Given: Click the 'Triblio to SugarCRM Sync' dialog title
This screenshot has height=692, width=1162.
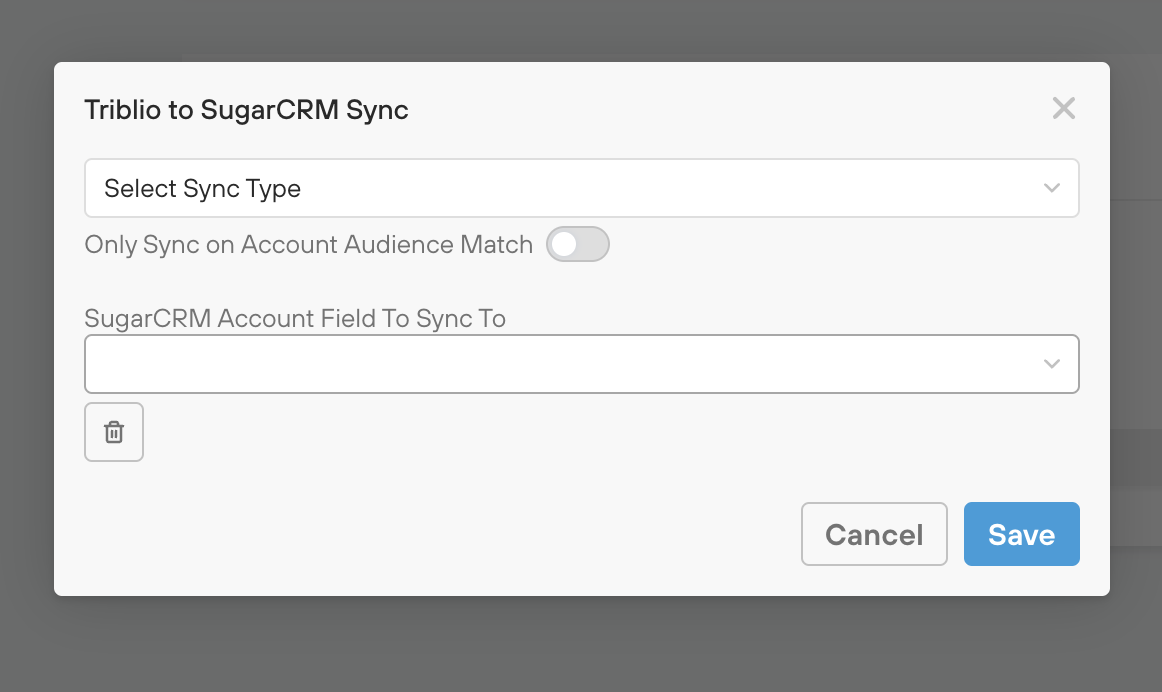Looking at the screenshot, I should pyautogui.click(x=246, y=110).
